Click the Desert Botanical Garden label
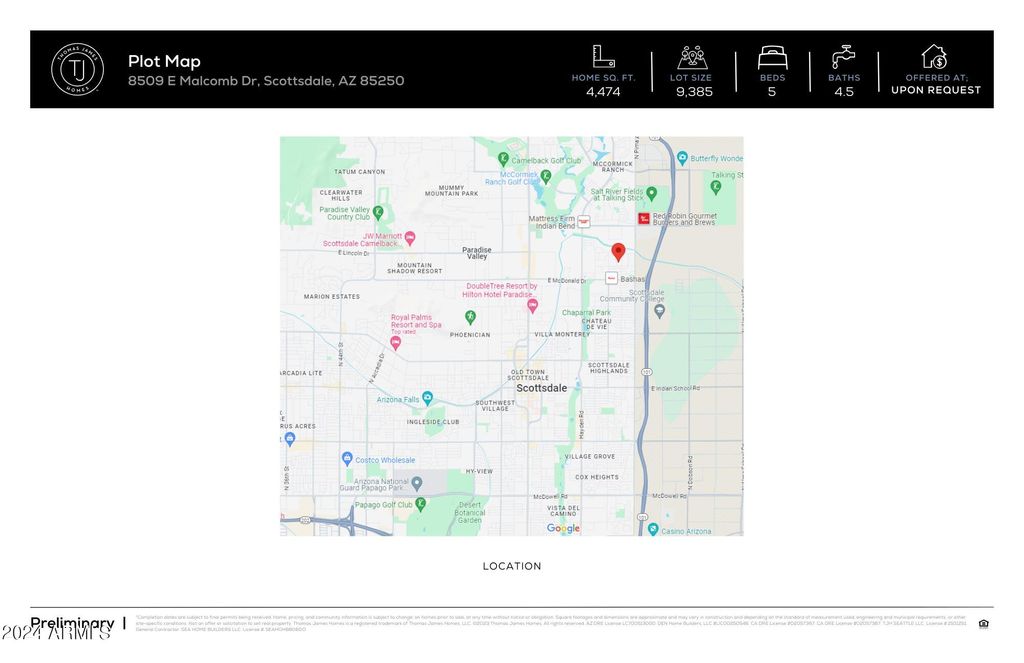 click(470, 513)
